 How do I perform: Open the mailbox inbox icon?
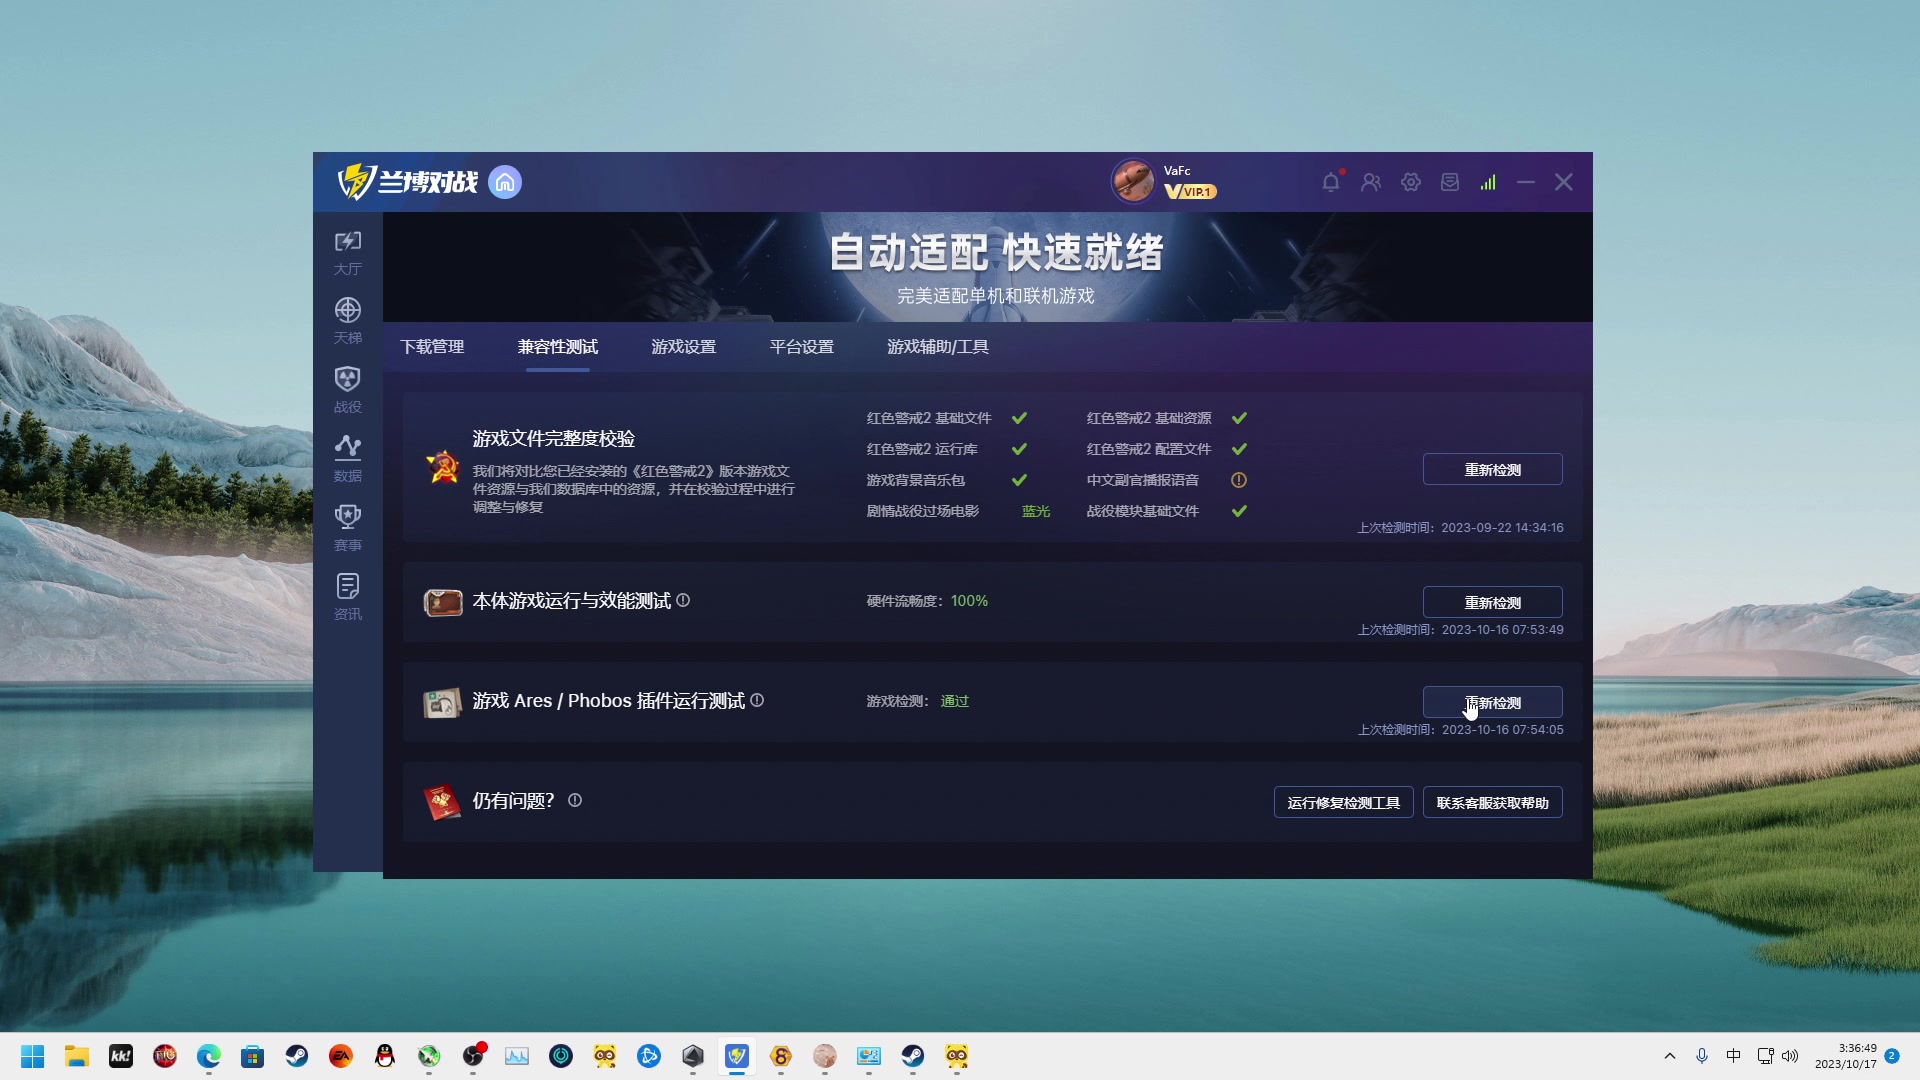pos(1450,182)
